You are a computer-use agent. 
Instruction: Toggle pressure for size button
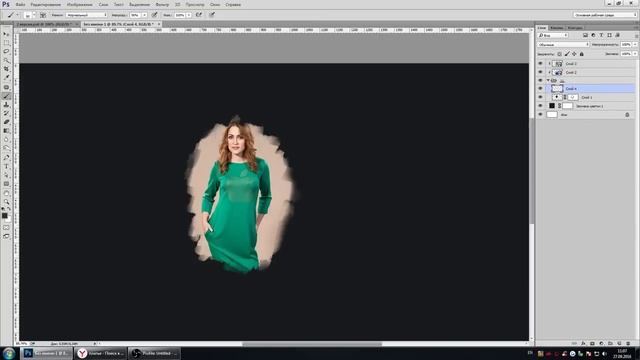point(212,15)
